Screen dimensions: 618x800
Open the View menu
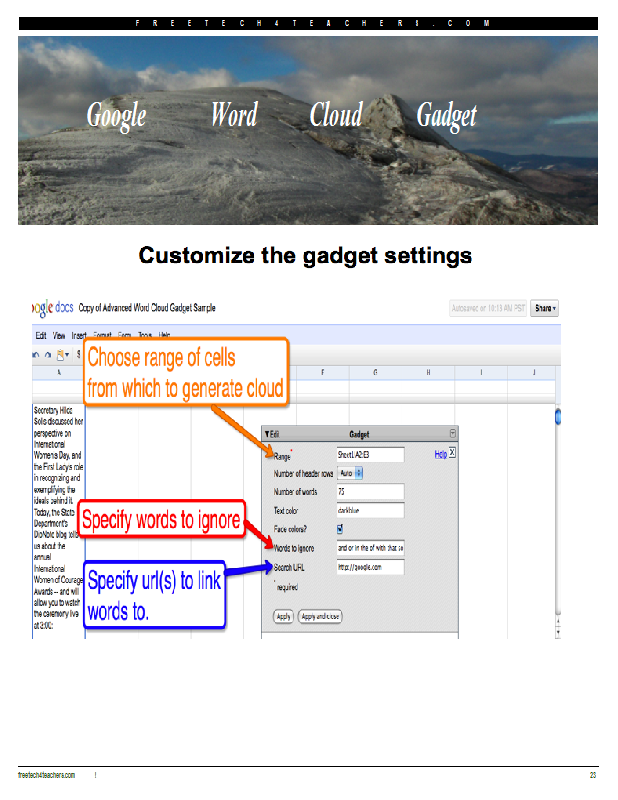pyautogui.click(x=59, y=336)
